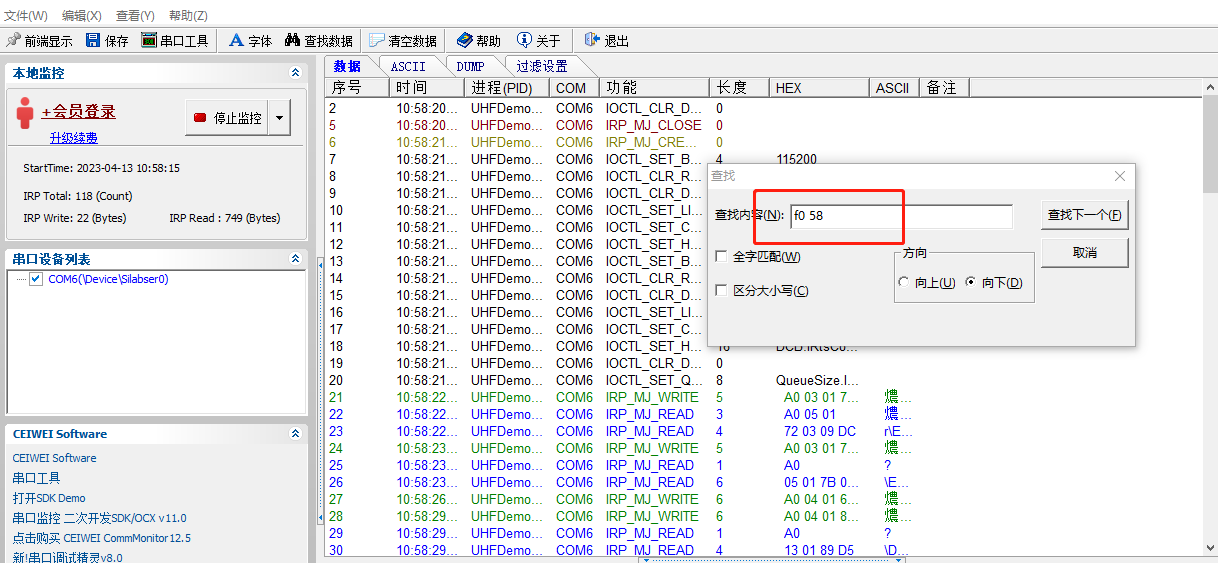Select the COM6(\Device\Silabser0) tree item
This screenshot has height=563, width=1218.
pyautogui.click(x=108, y=279)
